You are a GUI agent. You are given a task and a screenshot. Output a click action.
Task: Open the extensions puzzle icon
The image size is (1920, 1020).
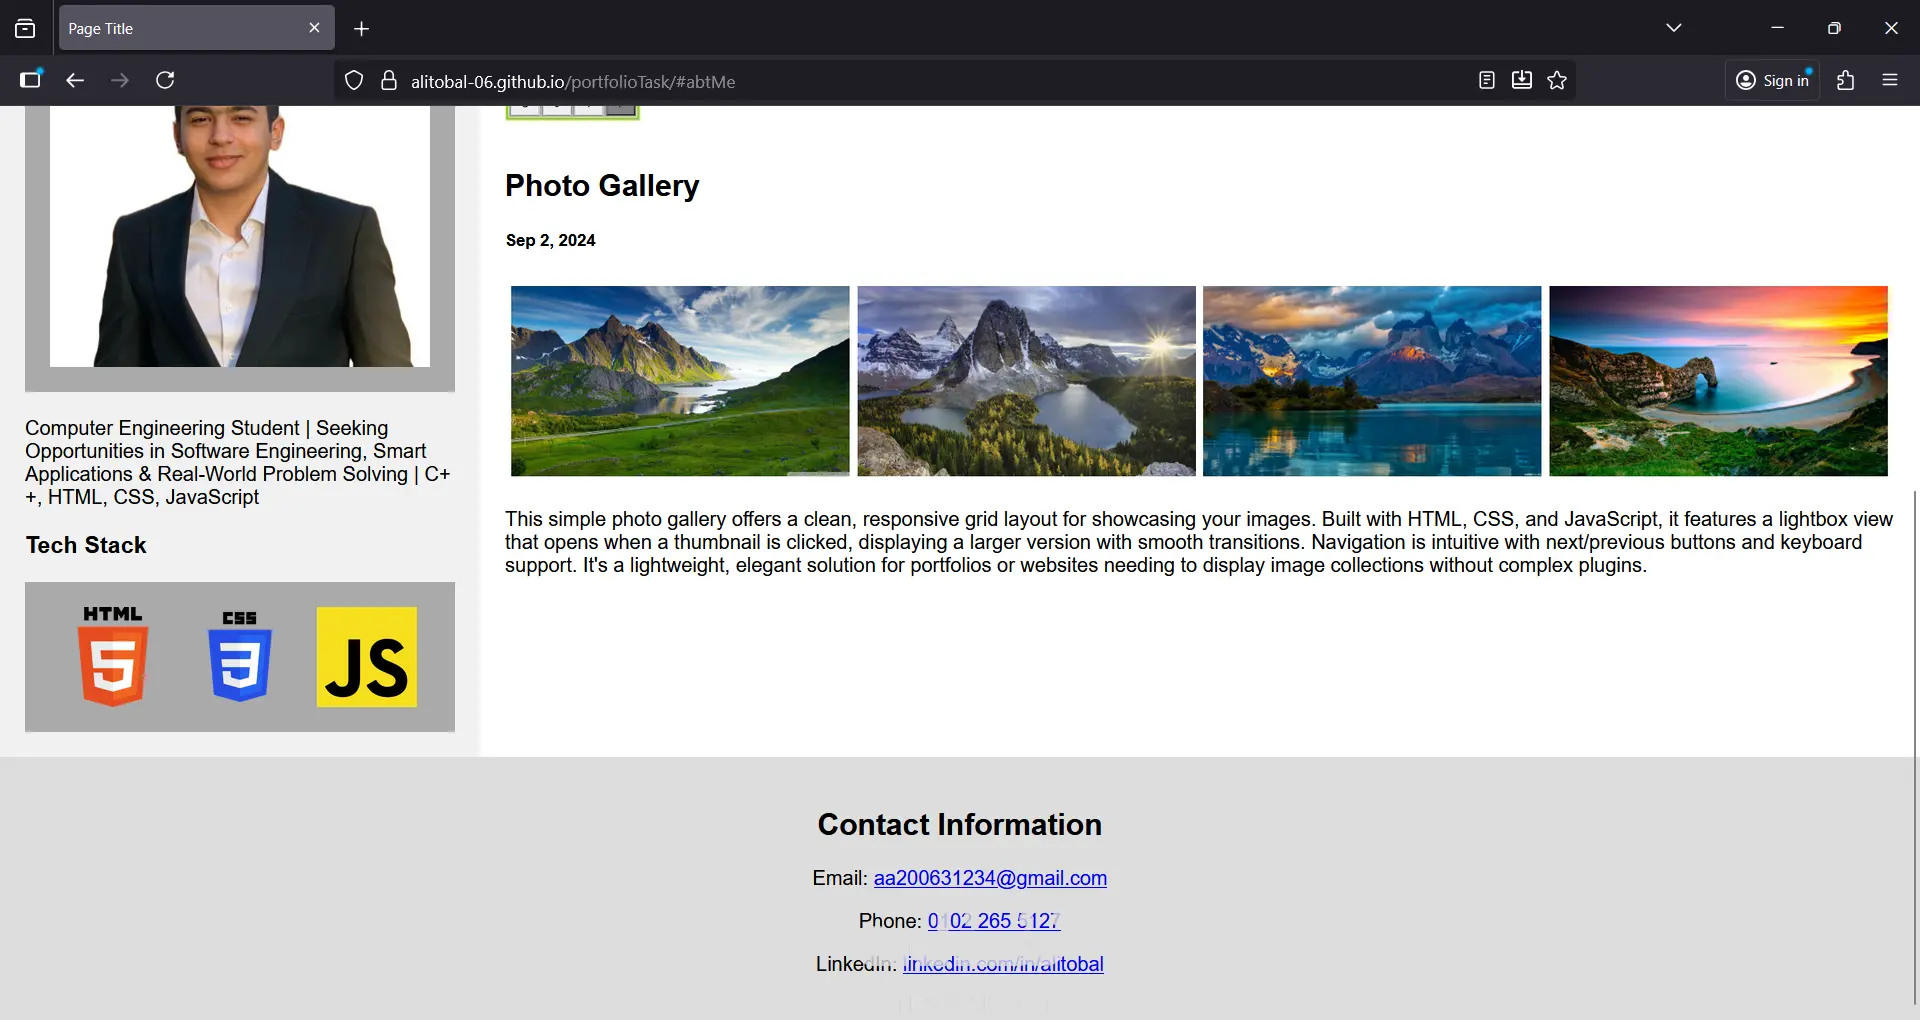[1846, 80]
